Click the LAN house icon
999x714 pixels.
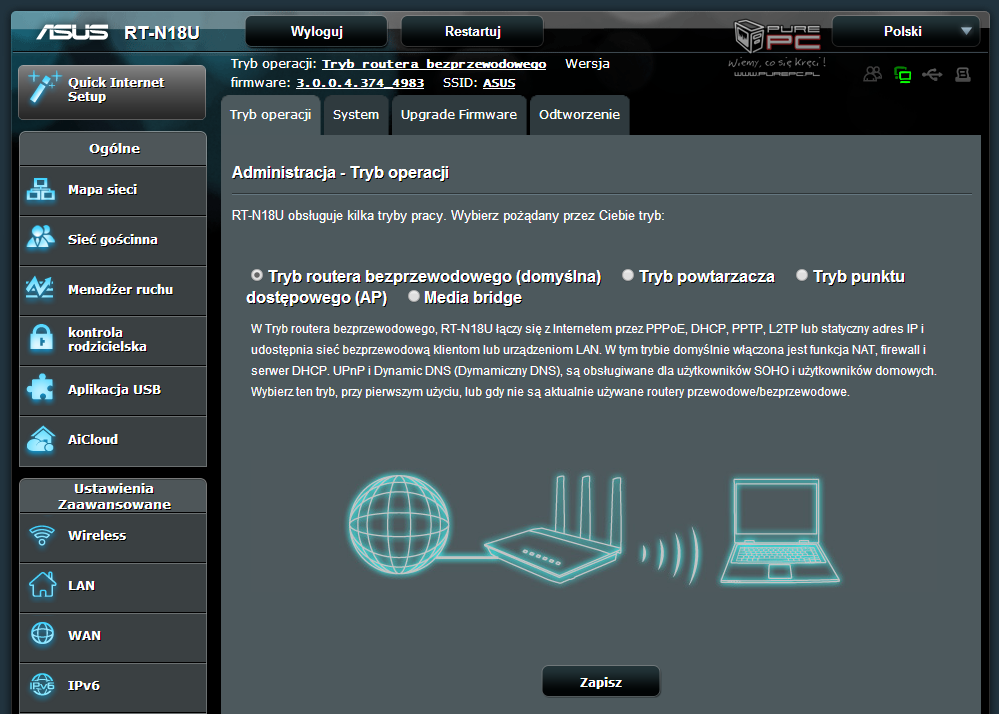tap(43, 584)
